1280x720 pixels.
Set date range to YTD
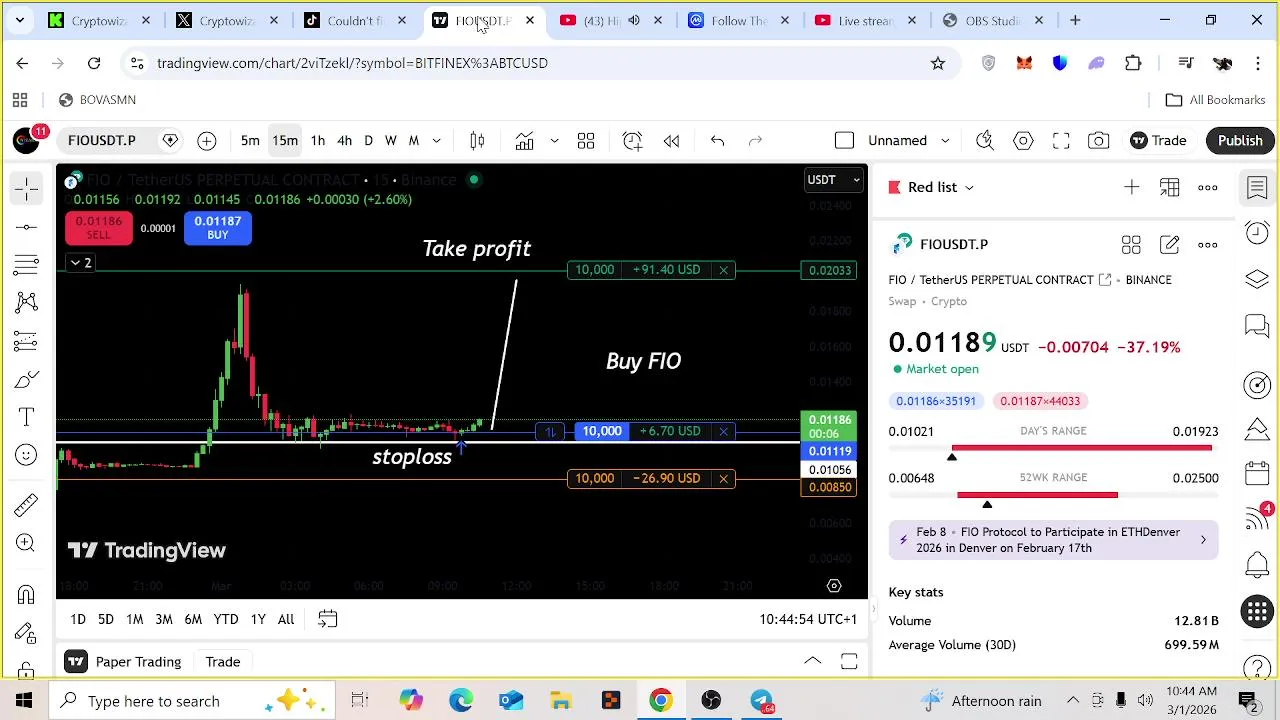pos(226,620)
